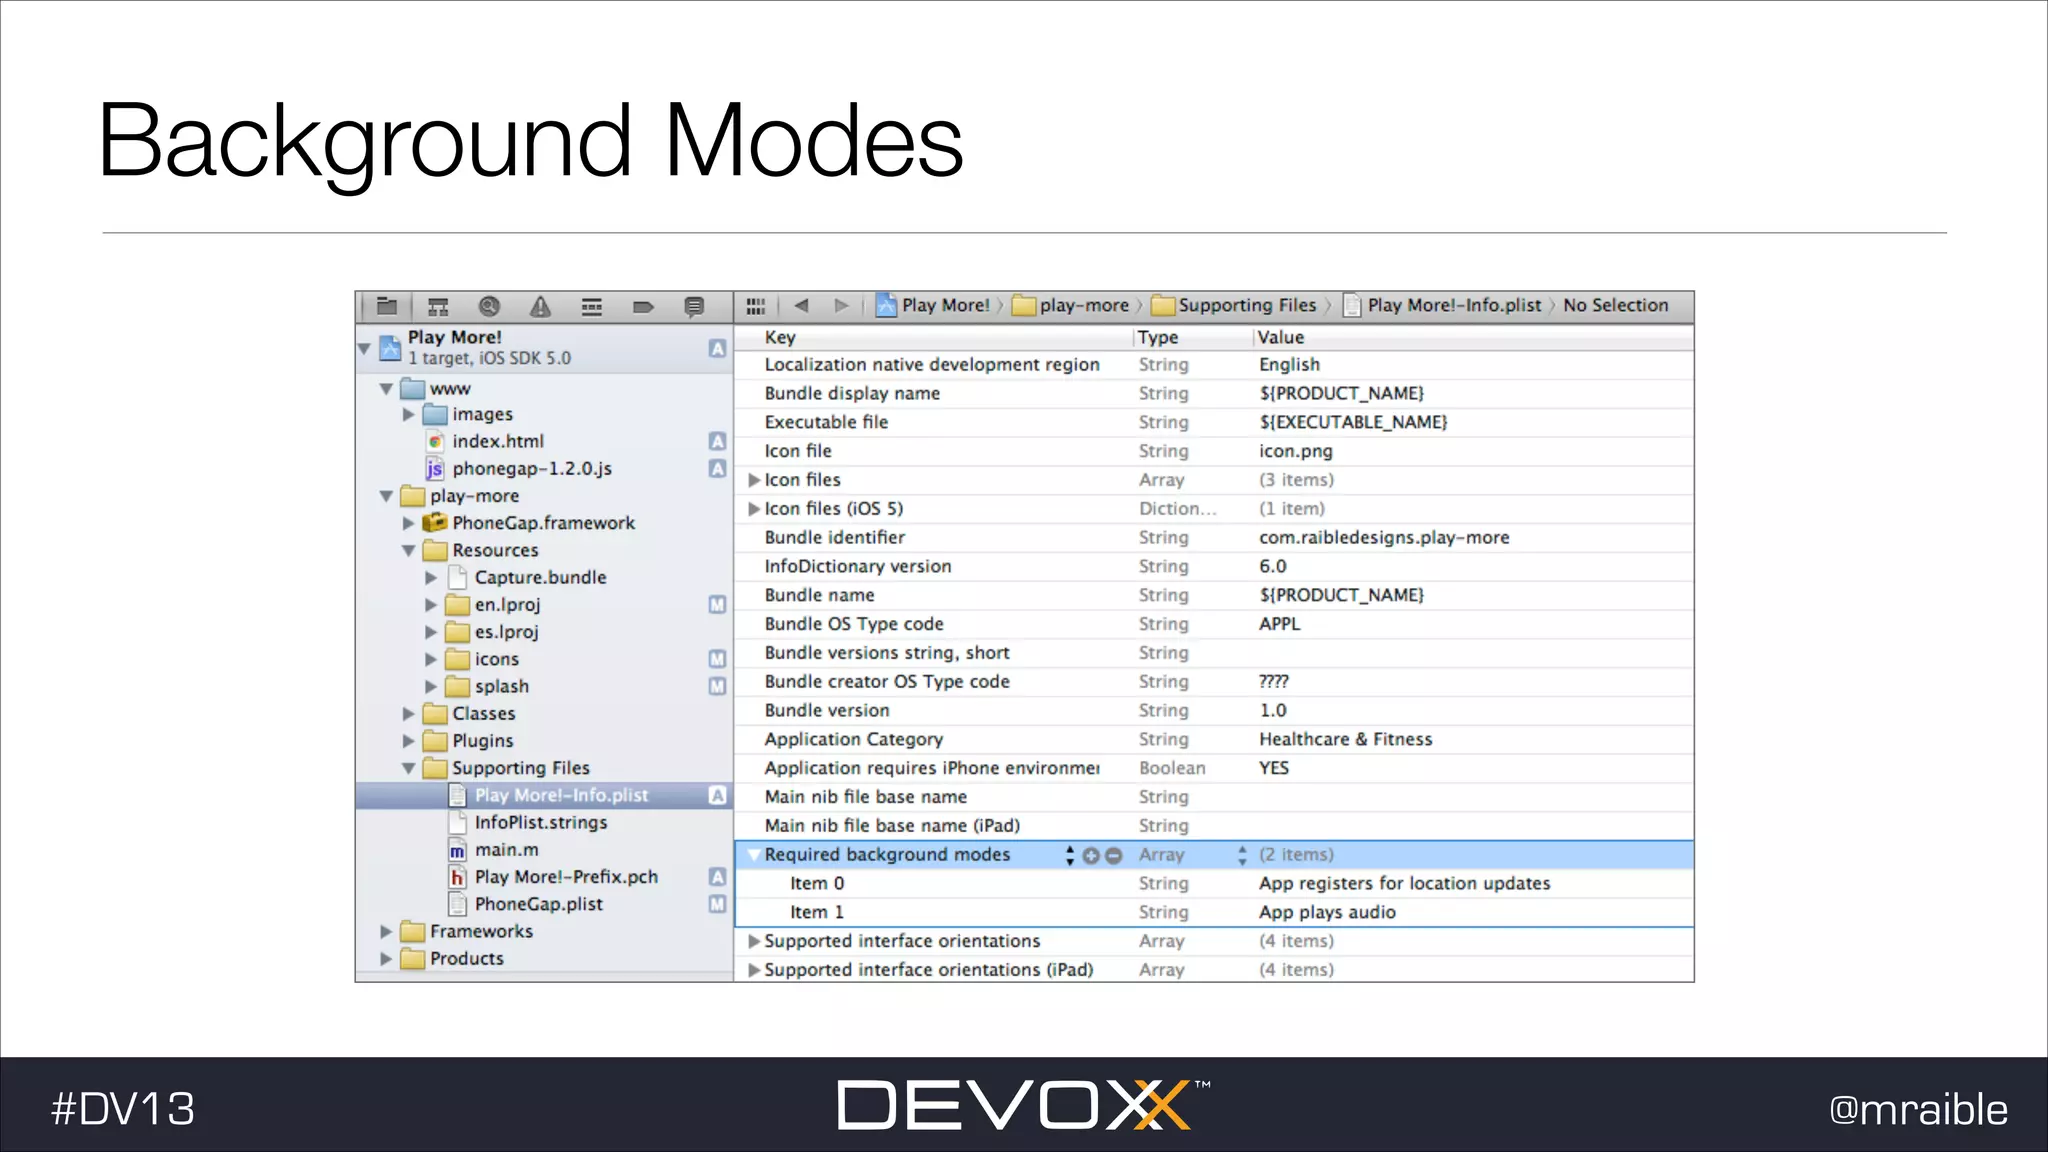This screenshot has height=1152, width=2048.
Task: Click the key stepper on Required background modes
Action: pos(1070,855)
